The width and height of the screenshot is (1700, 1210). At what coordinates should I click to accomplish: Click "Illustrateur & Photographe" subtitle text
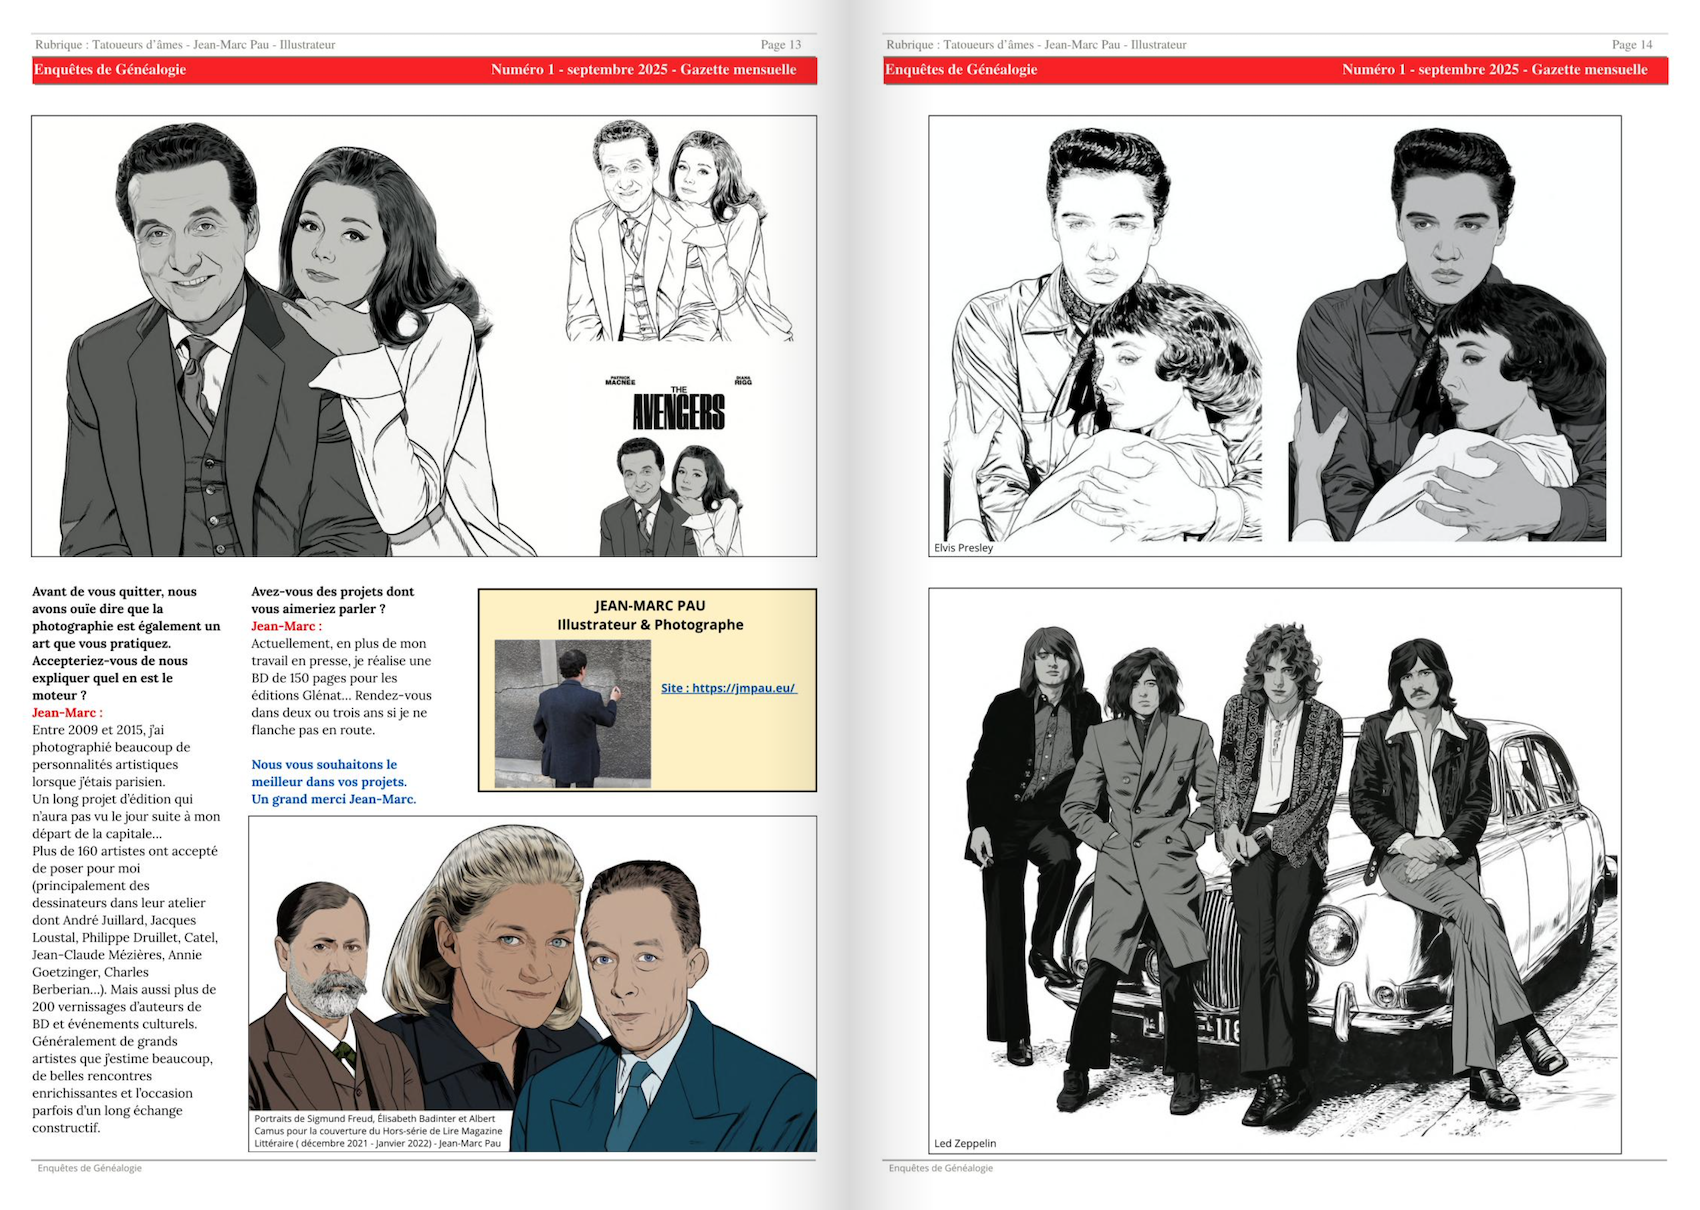coord(649,625)
